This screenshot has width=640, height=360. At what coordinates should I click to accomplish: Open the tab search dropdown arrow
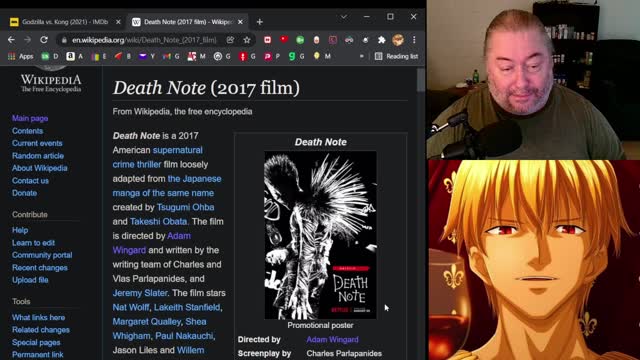pyautogui.click(x=344, y=17)
